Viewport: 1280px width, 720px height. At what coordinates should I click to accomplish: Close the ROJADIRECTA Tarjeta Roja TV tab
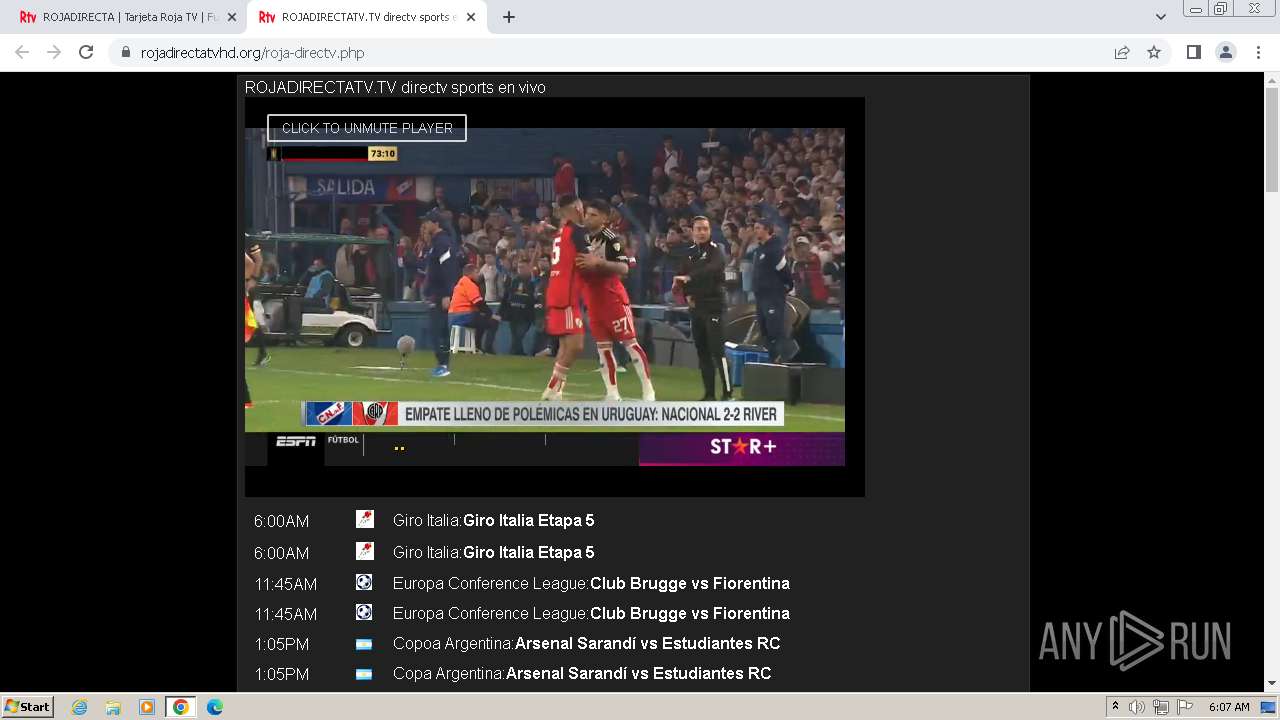click(232, 17)
